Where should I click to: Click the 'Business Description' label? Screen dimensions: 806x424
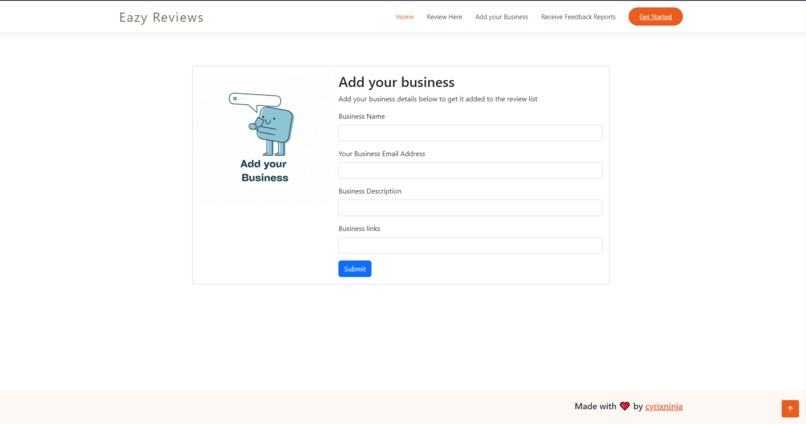370,191
